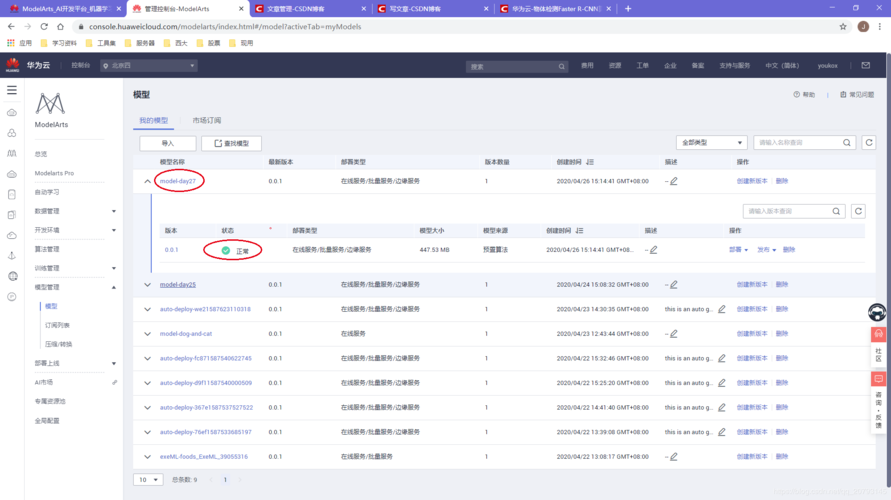
Task: Click the Find Model button
Action: 231,143
